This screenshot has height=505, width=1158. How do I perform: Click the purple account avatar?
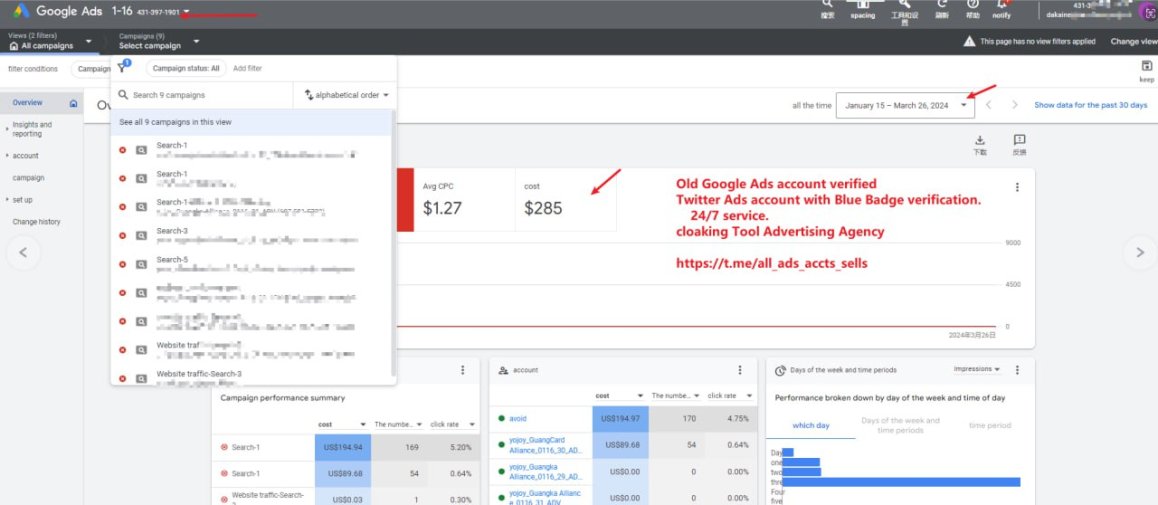1149,10
